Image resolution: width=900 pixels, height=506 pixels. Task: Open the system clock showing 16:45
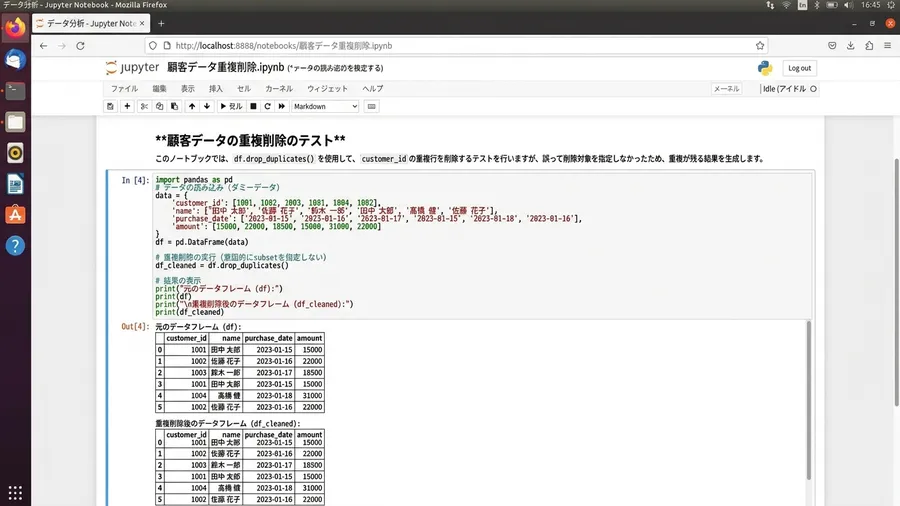pos(870,5)
